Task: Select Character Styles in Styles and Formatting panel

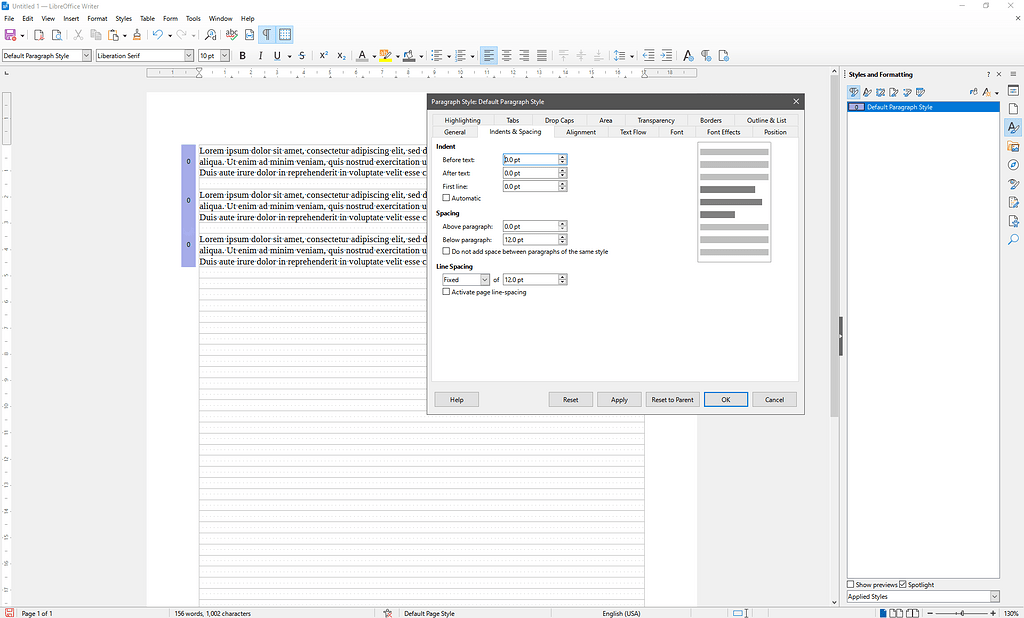Action: [x=866, y=91]
